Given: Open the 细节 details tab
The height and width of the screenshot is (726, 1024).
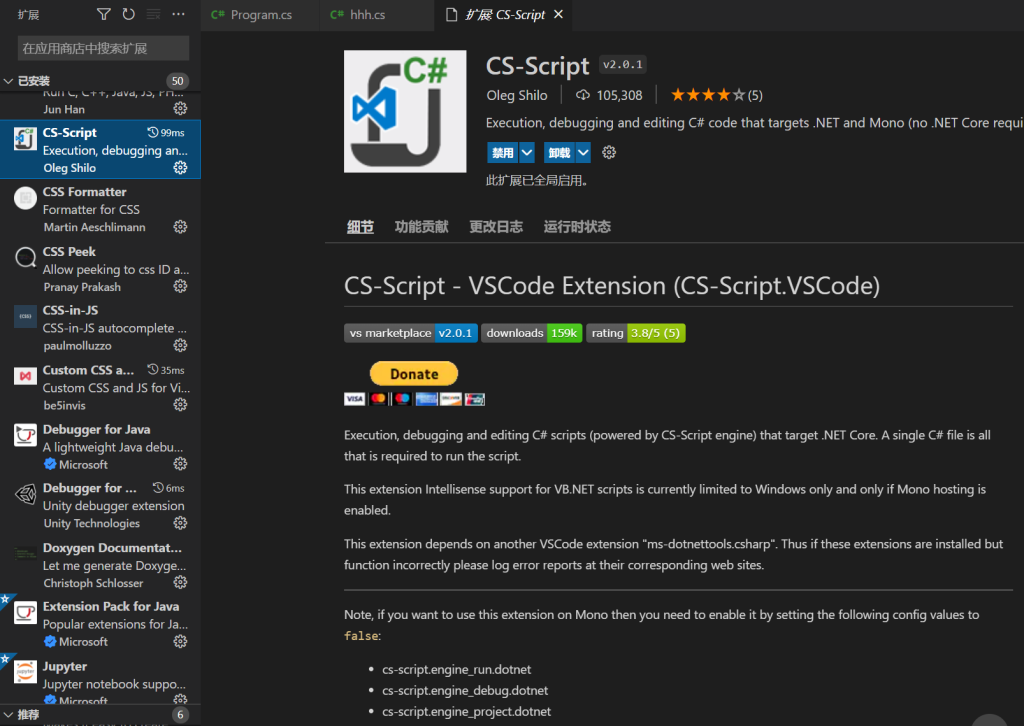Looking at the screenshot, I should coord(360,227).
